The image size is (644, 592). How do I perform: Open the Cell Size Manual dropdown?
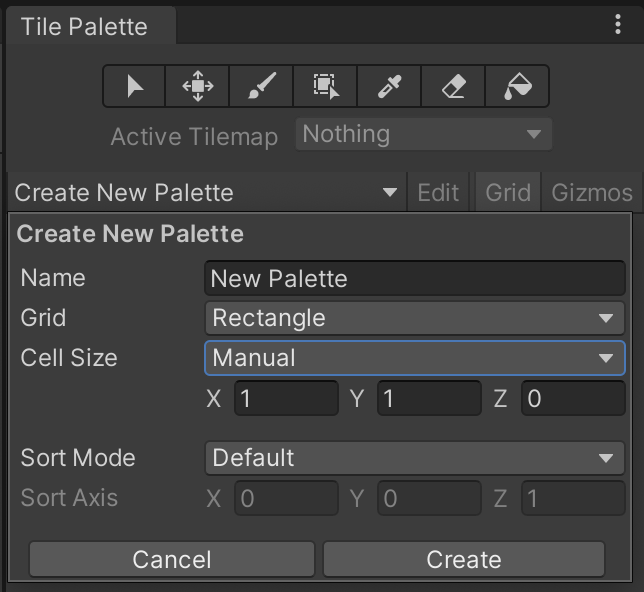pyautogui.click(x=414, y=358)
